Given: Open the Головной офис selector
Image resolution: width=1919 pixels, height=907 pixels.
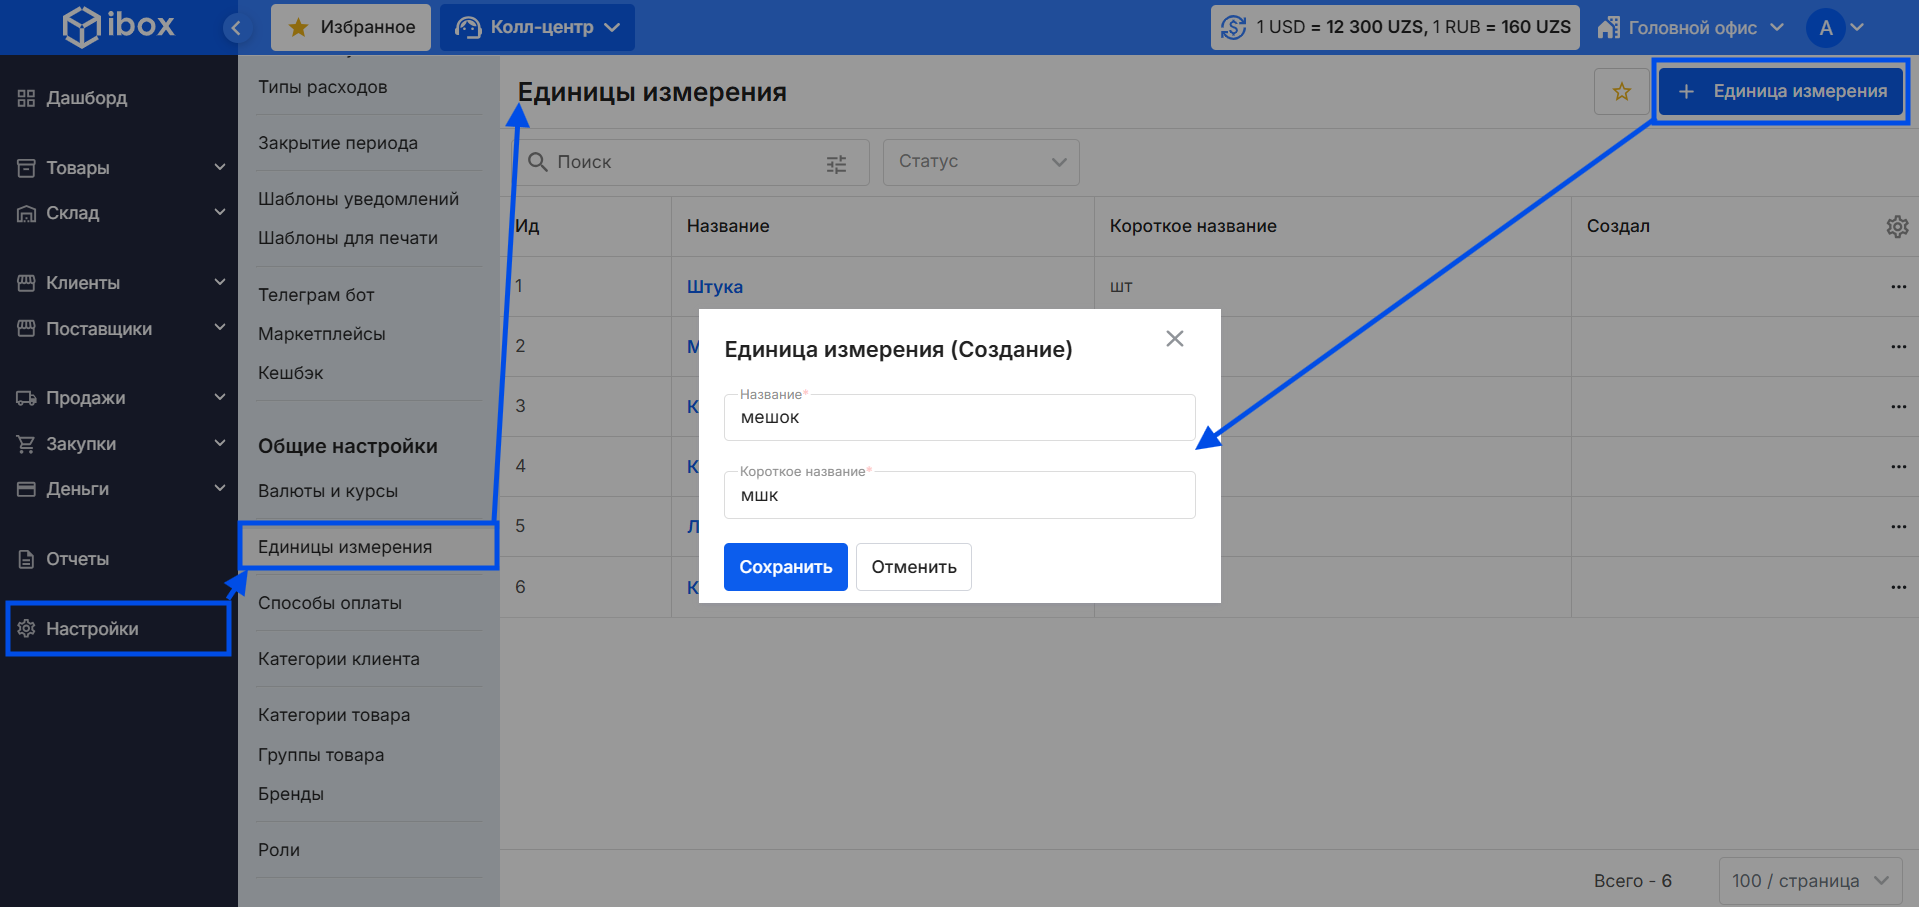Looking at the screenshot, I should tap(1690, 28).
